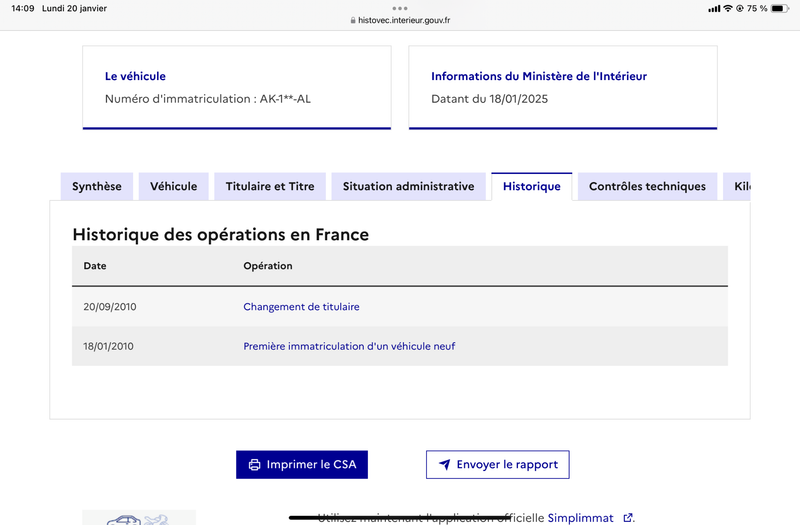
Task: Switch to the Véhicule tab
Action: (173, 186)
